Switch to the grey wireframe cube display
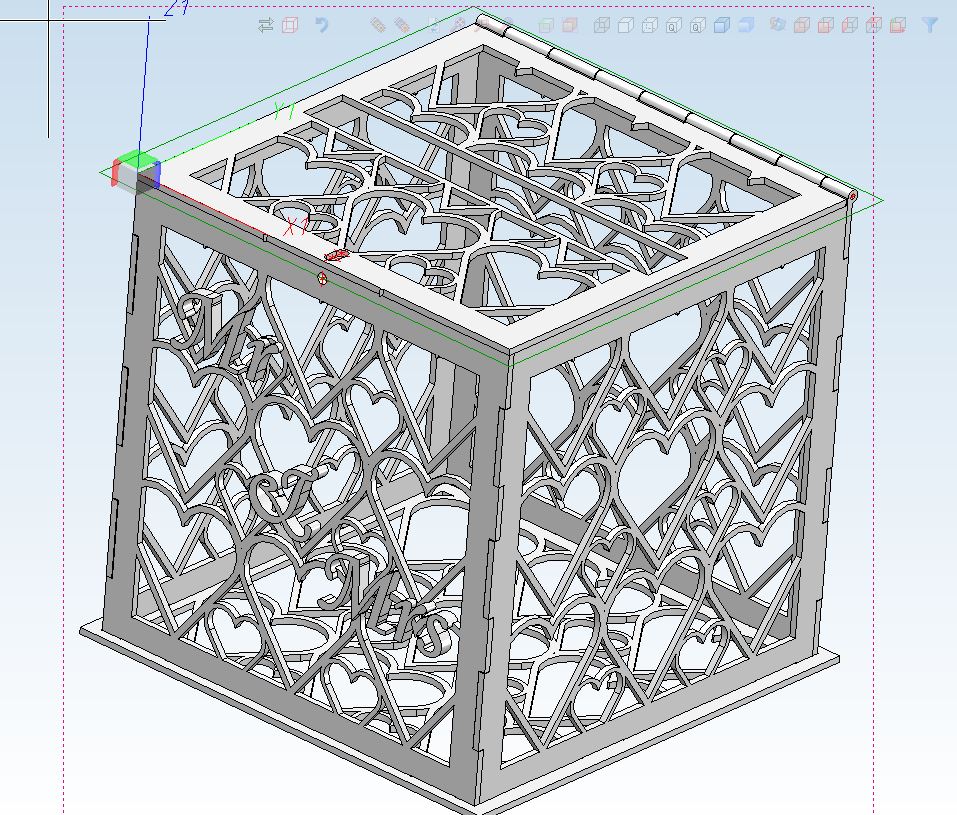This screenshot has width=957, height=815. pyautogui.click(x=602, y=25)
